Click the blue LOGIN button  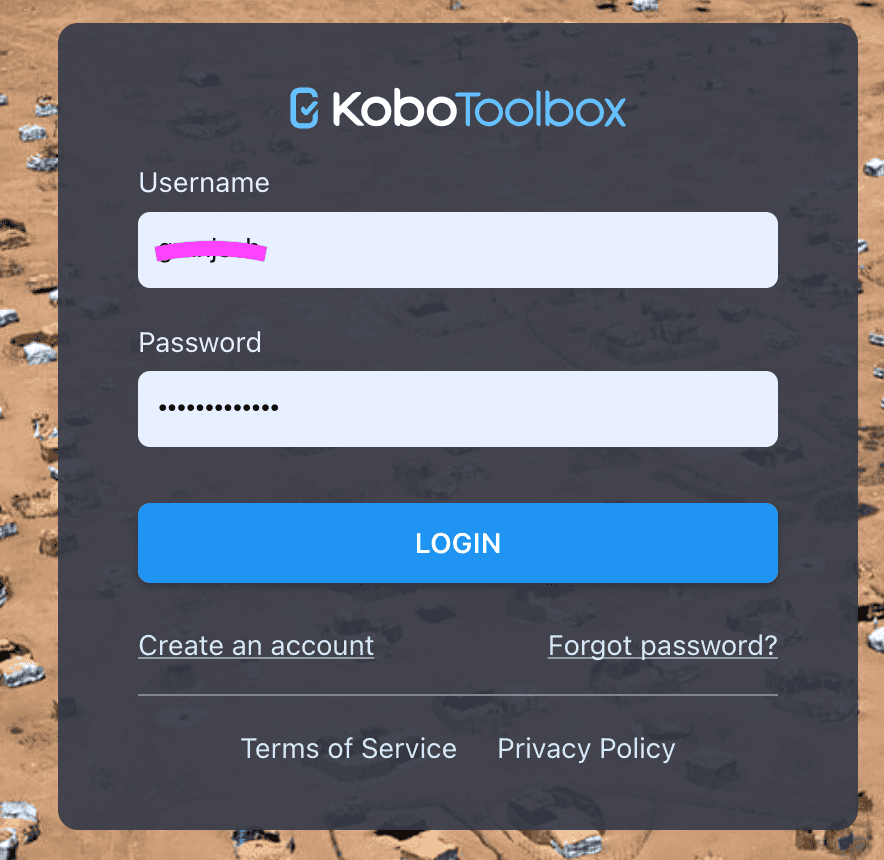[458, 543]
